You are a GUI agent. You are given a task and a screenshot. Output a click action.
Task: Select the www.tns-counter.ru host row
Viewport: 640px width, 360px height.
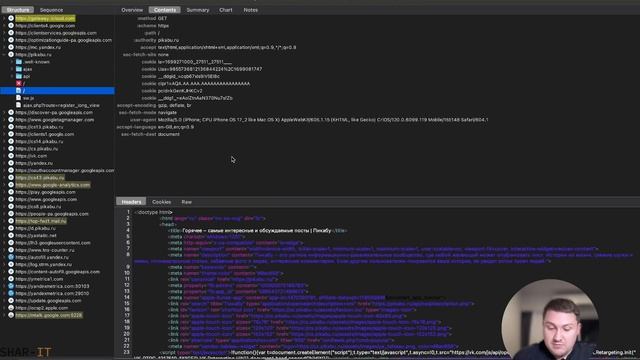point(45,250)
